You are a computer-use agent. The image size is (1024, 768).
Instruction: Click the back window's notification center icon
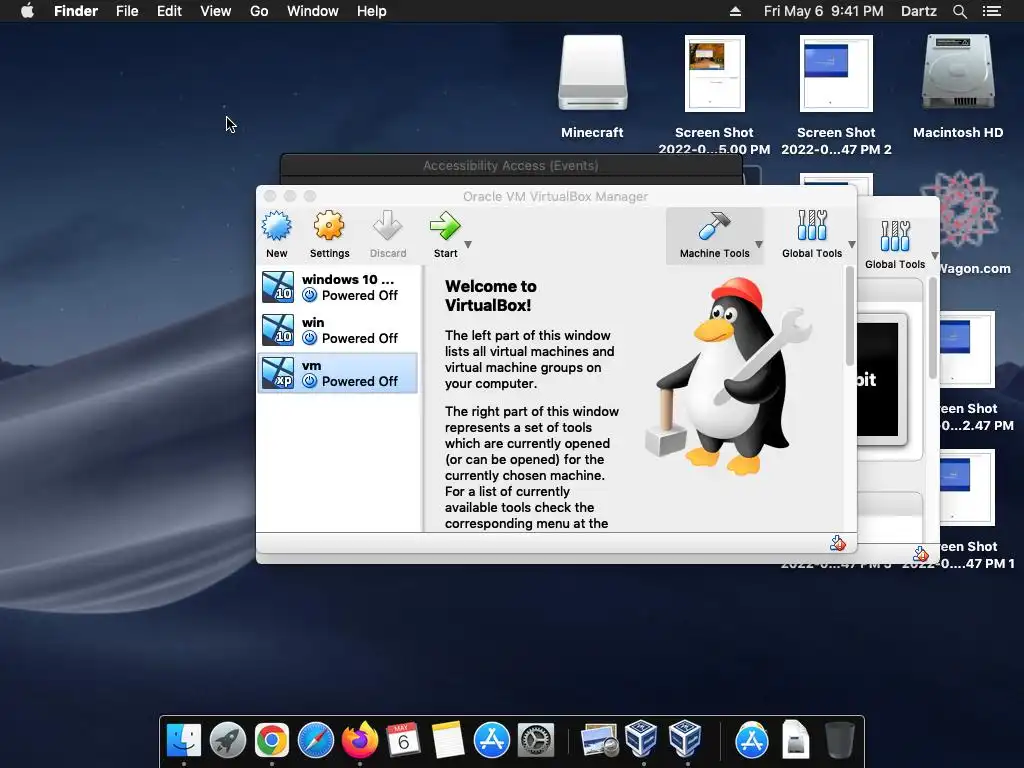tap(921, 554)
